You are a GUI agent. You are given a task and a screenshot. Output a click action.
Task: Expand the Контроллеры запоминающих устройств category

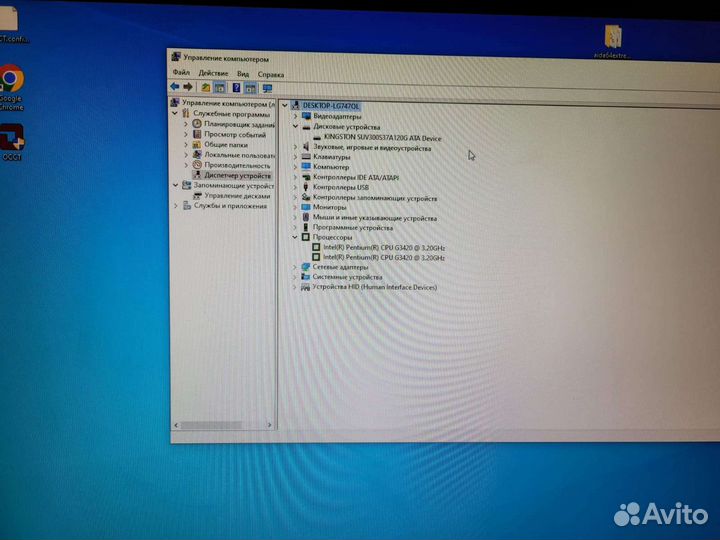click(x=295, y=197)
